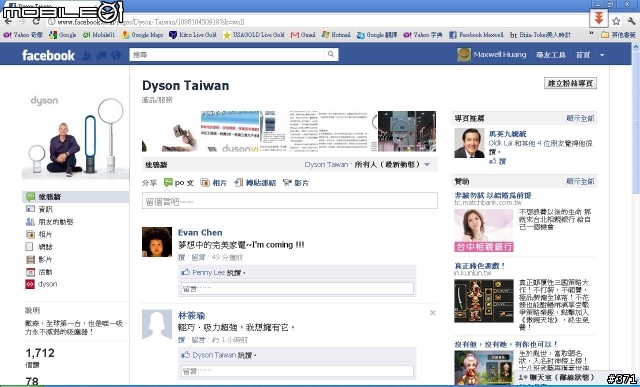
Task: Click Evan Chen's avatar picture
Action: (157, 242)
